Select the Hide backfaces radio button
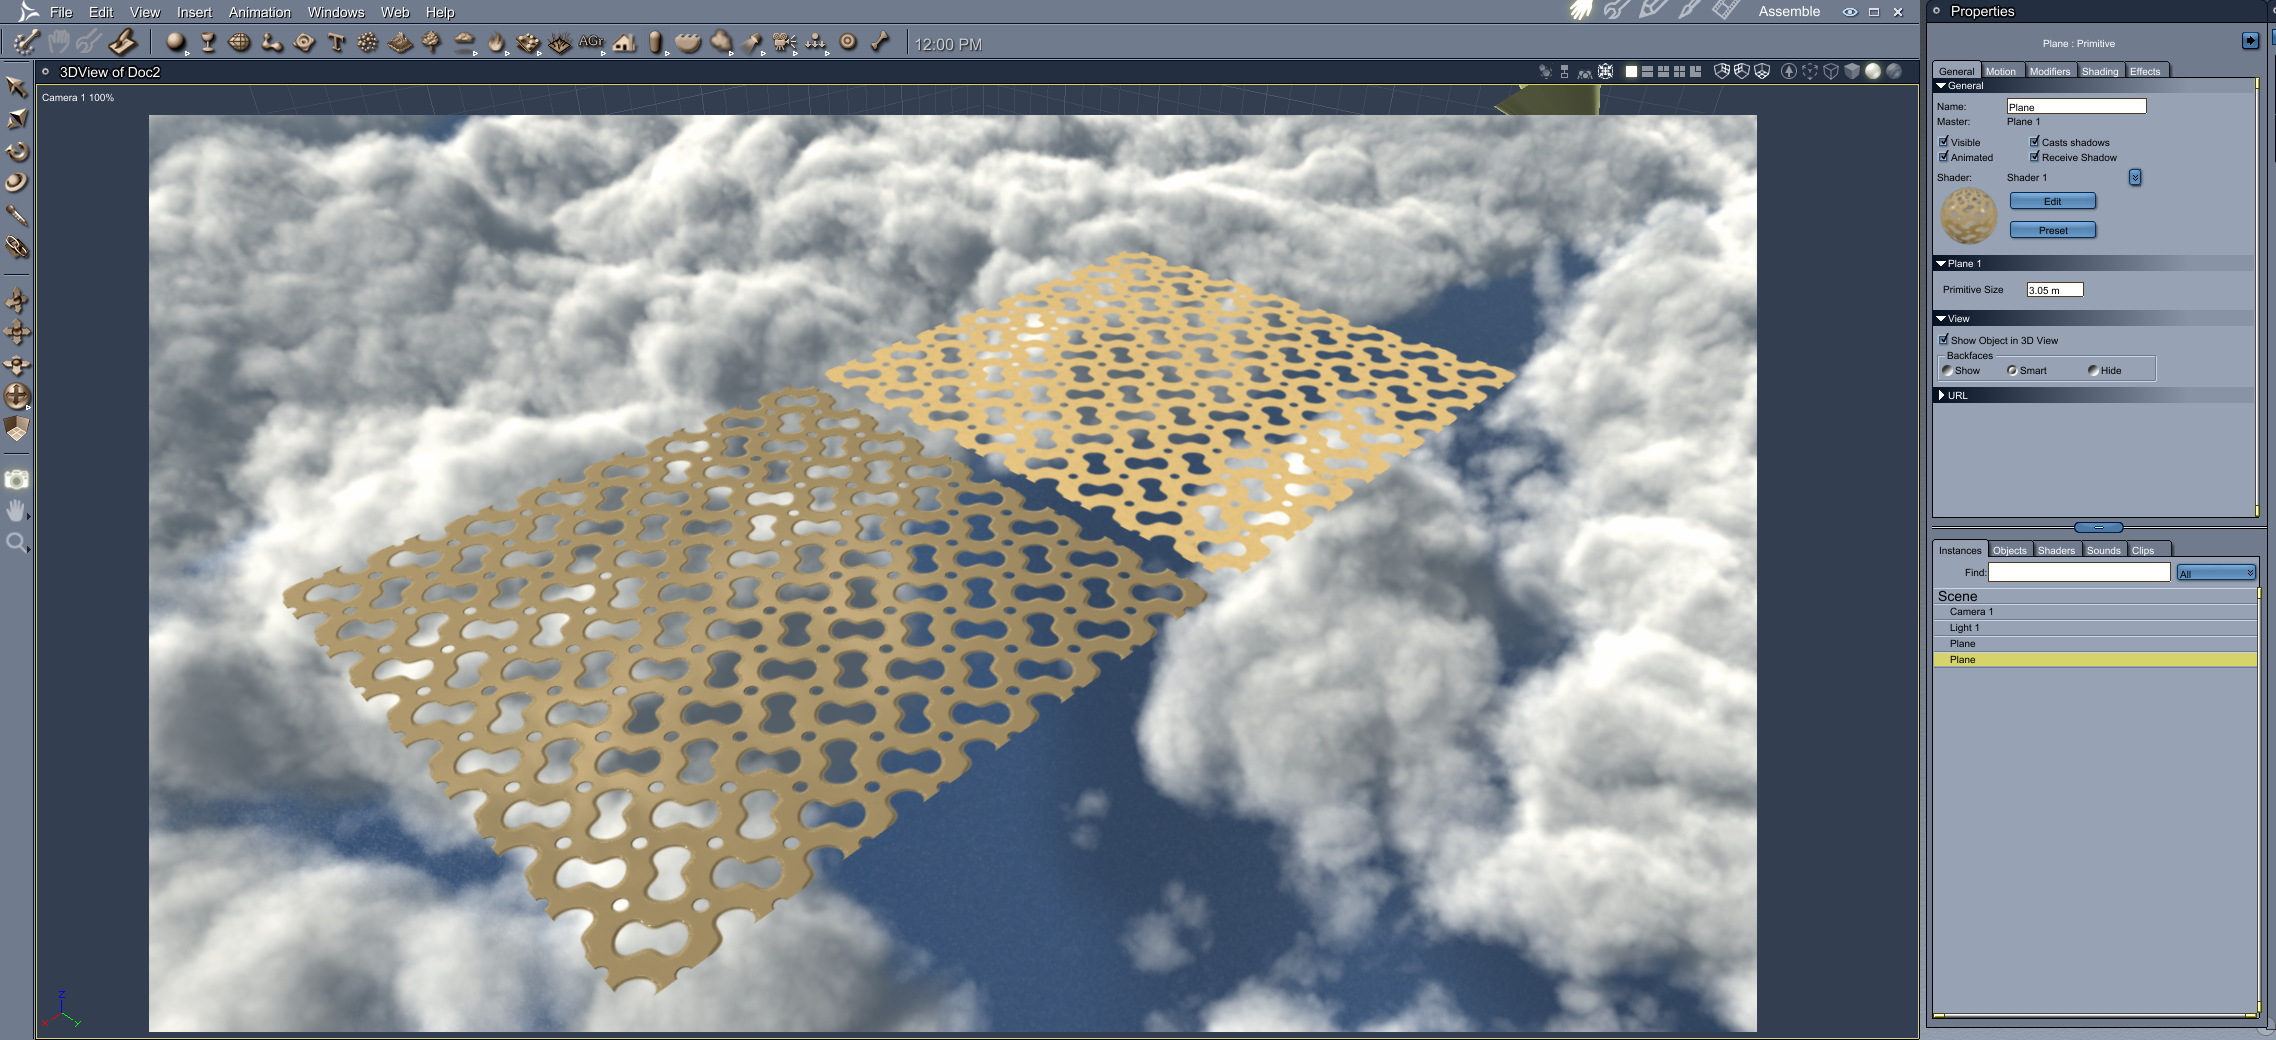Screen dimensions: 2276x1040 click(2093, 370)
